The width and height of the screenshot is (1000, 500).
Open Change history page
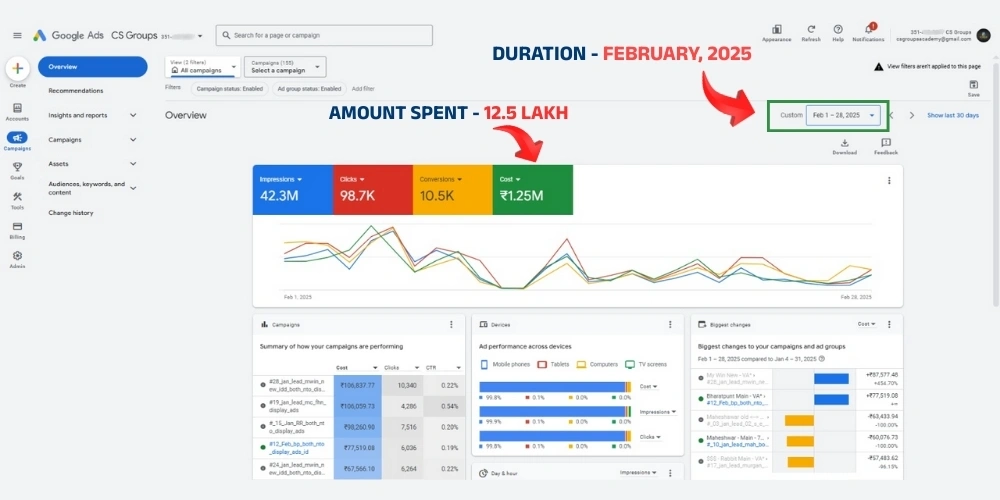[71, 213]
